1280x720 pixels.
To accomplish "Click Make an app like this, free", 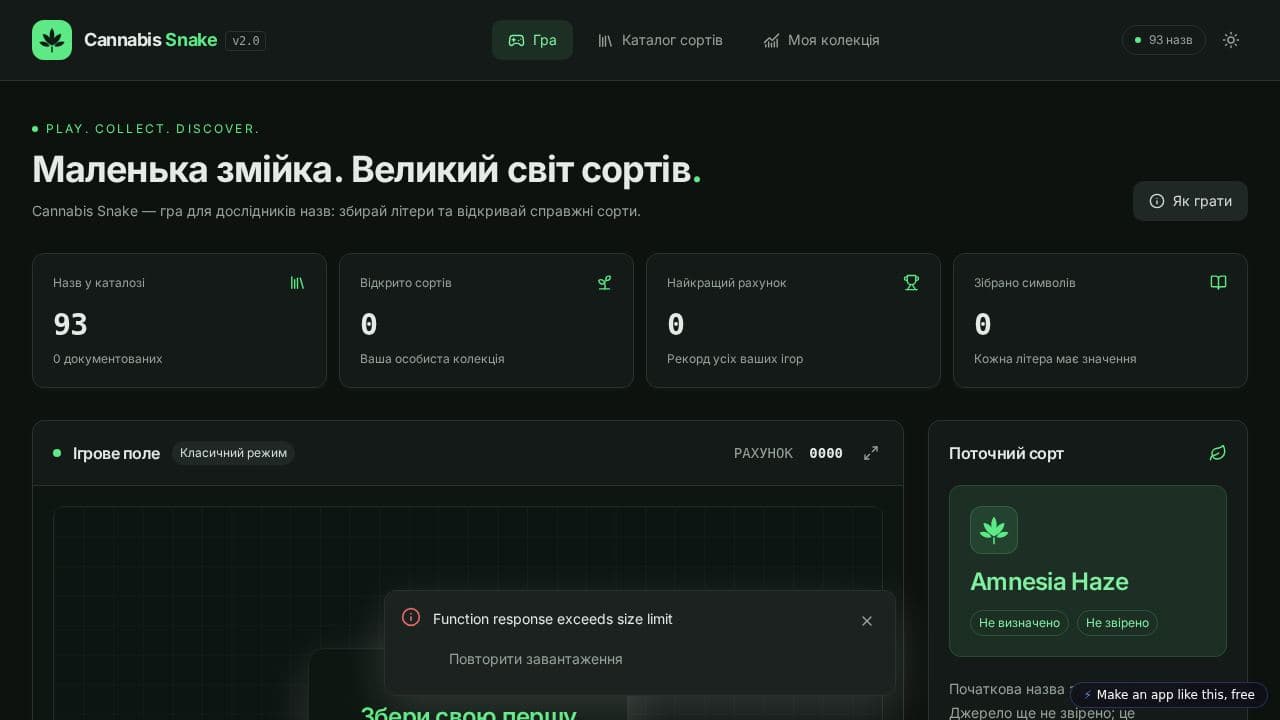I will [x=1169, y=695].
